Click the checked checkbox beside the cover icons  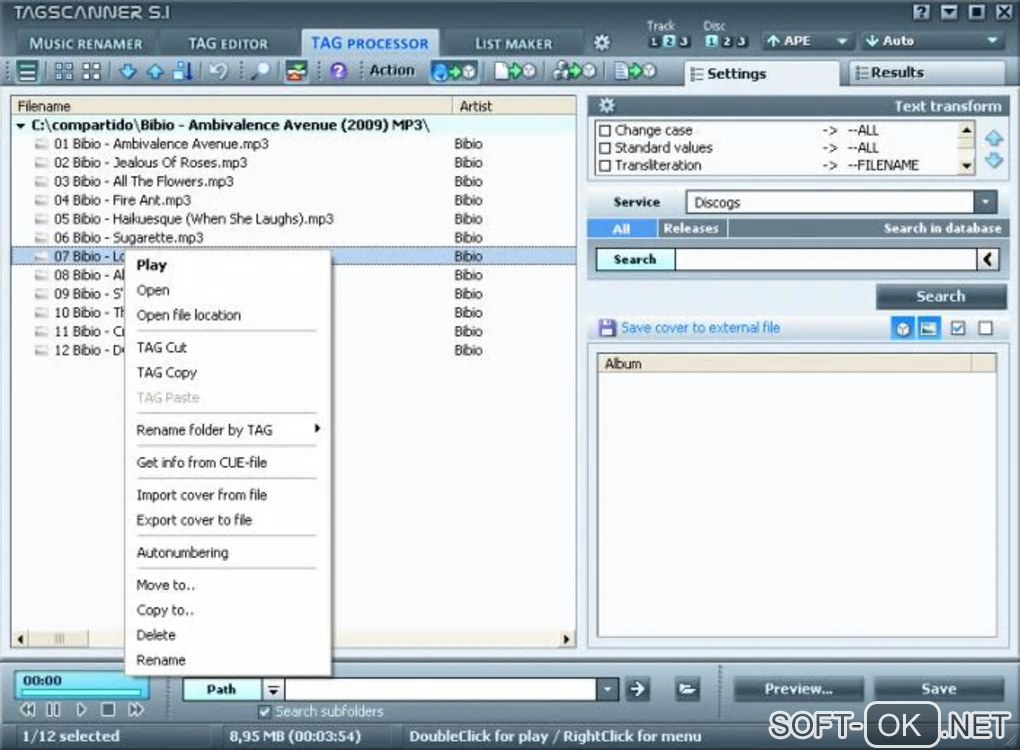click(x=958, y=328)
